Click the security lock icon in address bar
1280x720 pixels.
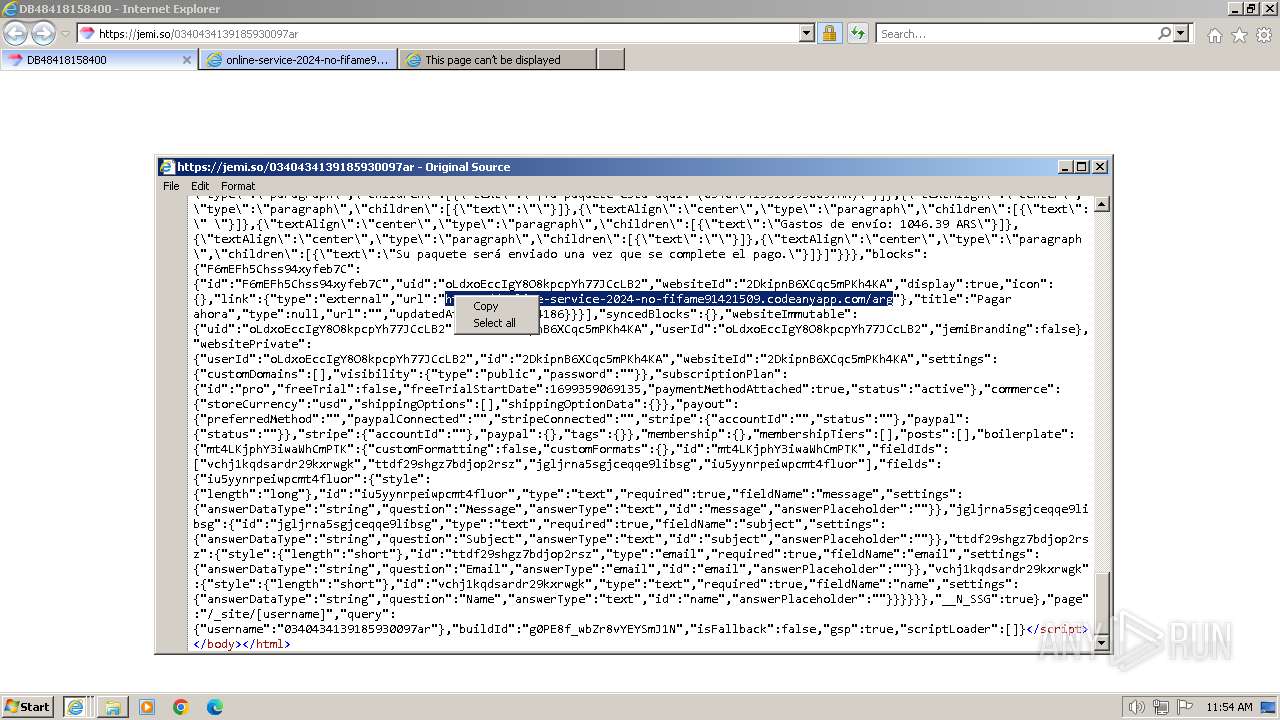(x=829, y=33)
